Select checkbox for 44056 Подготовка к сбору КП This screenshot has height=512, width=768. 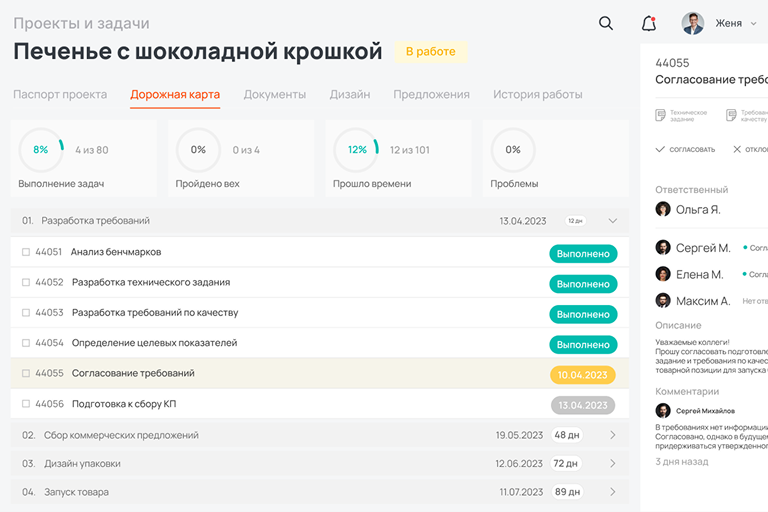[x=26, y=404]
